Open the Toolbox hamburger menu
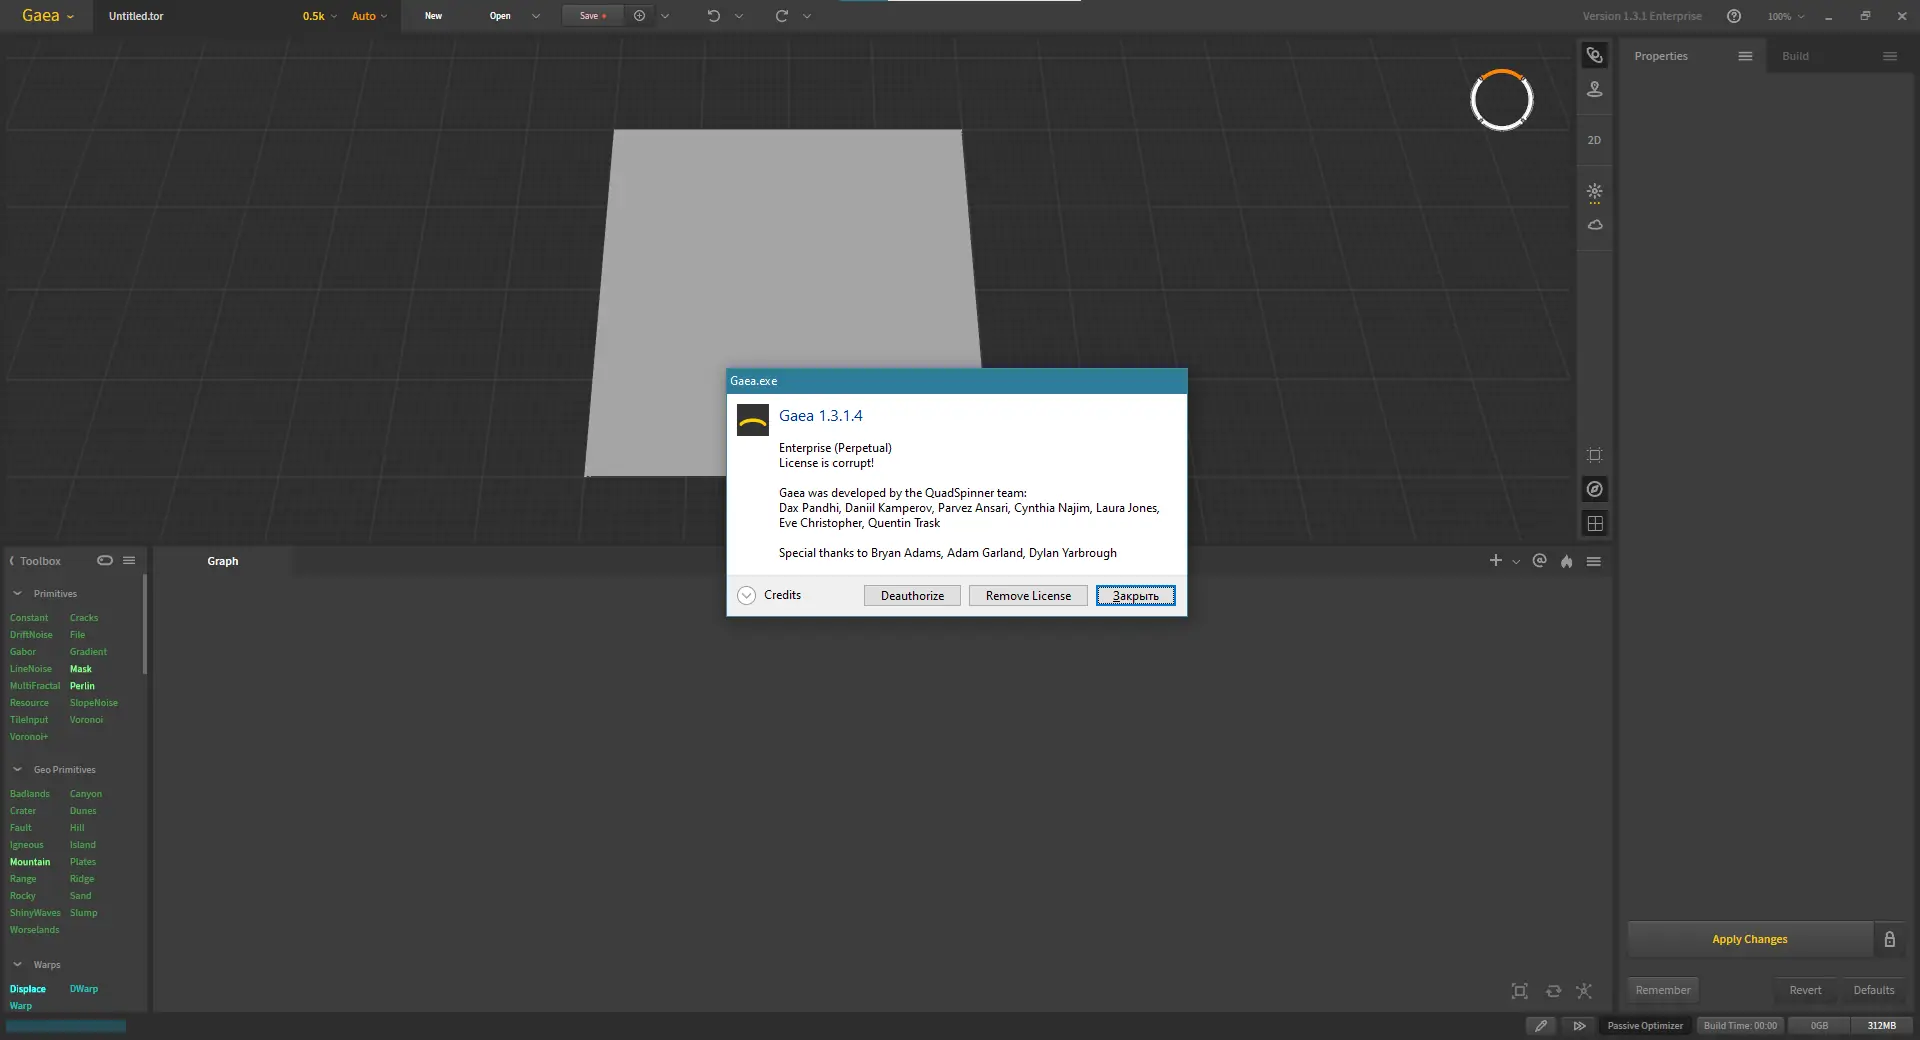The width and height of the screenshot is (1920, 1040). pyautogui.click(x=129, y=560)
